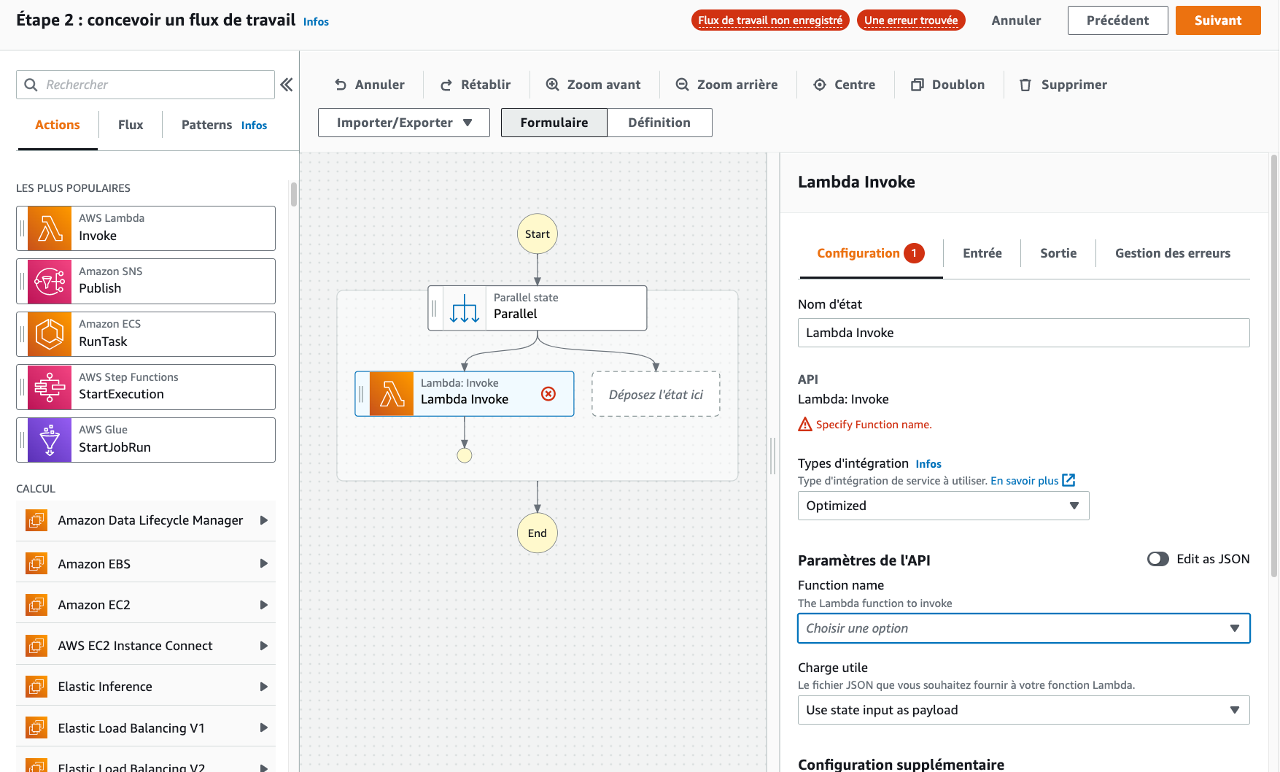Open the Importer/Exporter dropdown

[404, 123]
